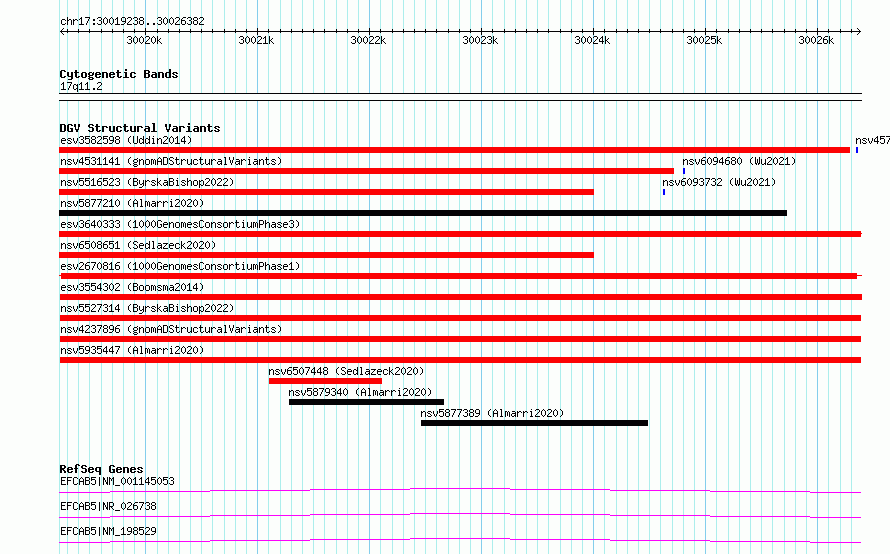Open esv3640333 (1000GenomesConsortiumPhase3) entry
Viewport: 890px width, 554px height.
460,234
